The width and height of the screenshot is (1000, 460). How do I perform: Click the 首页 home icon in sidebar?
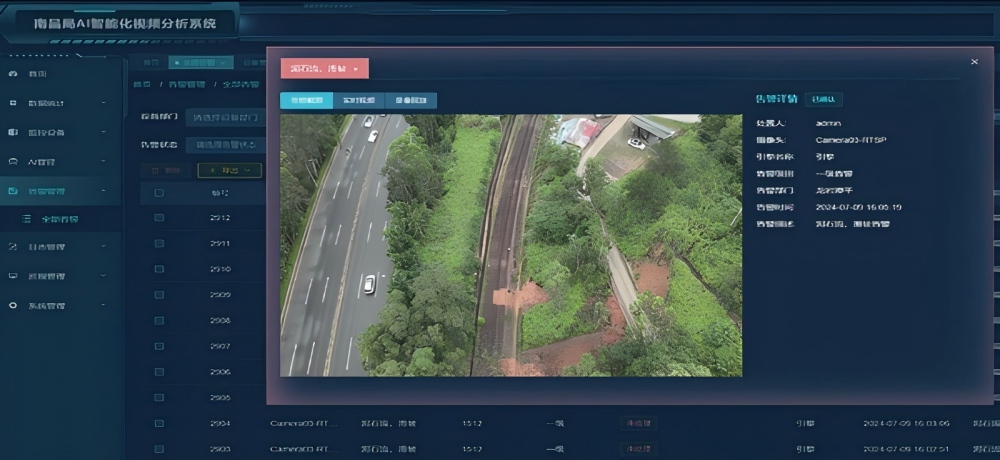13,74
